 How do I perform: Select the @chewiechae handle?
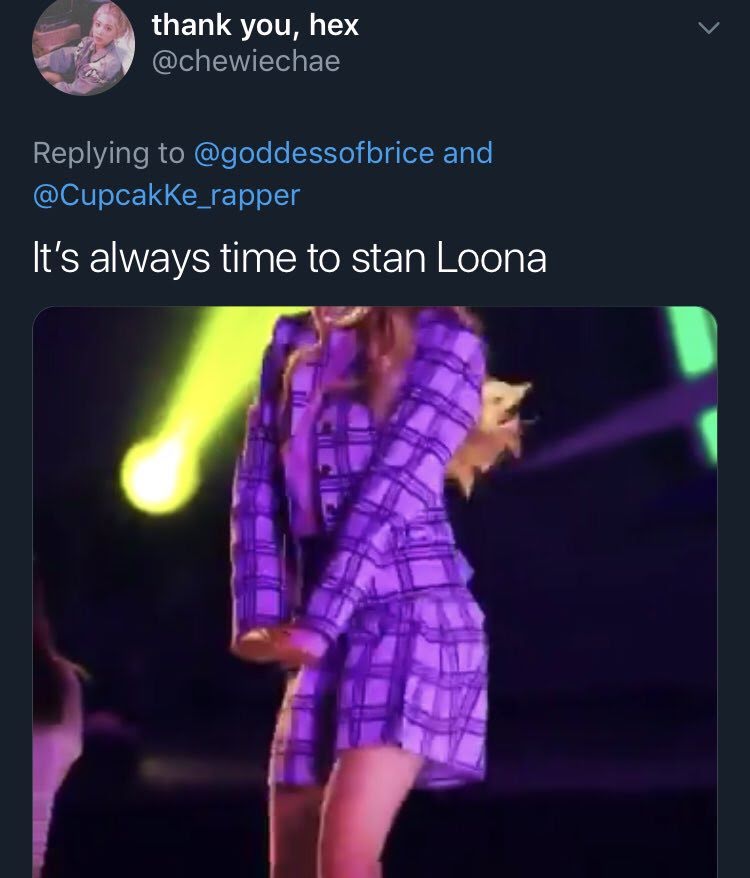246,61
